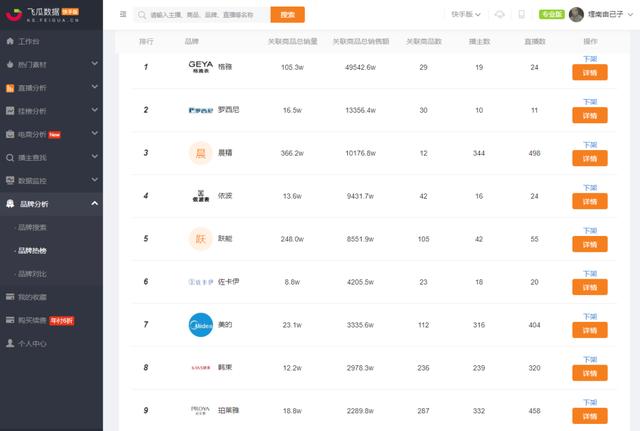Open 品牌搜索 submenu item
This screenshot has width=640, height=431.
[x=32, y=227]
